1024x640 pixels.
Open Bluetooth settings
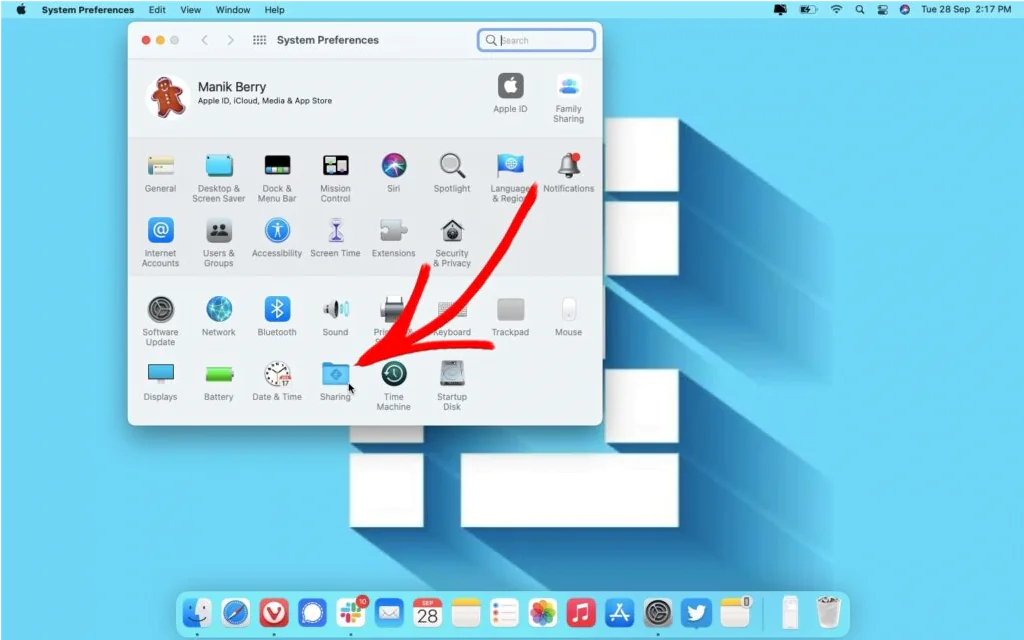[x=276, y=310]
